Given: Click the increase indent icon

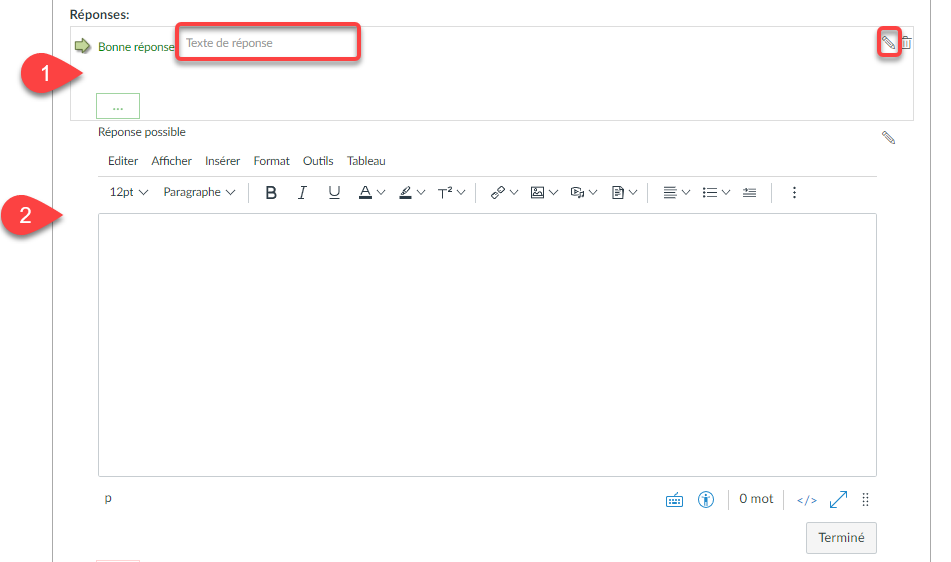Looking at the screenshot, I should [750, 192].
